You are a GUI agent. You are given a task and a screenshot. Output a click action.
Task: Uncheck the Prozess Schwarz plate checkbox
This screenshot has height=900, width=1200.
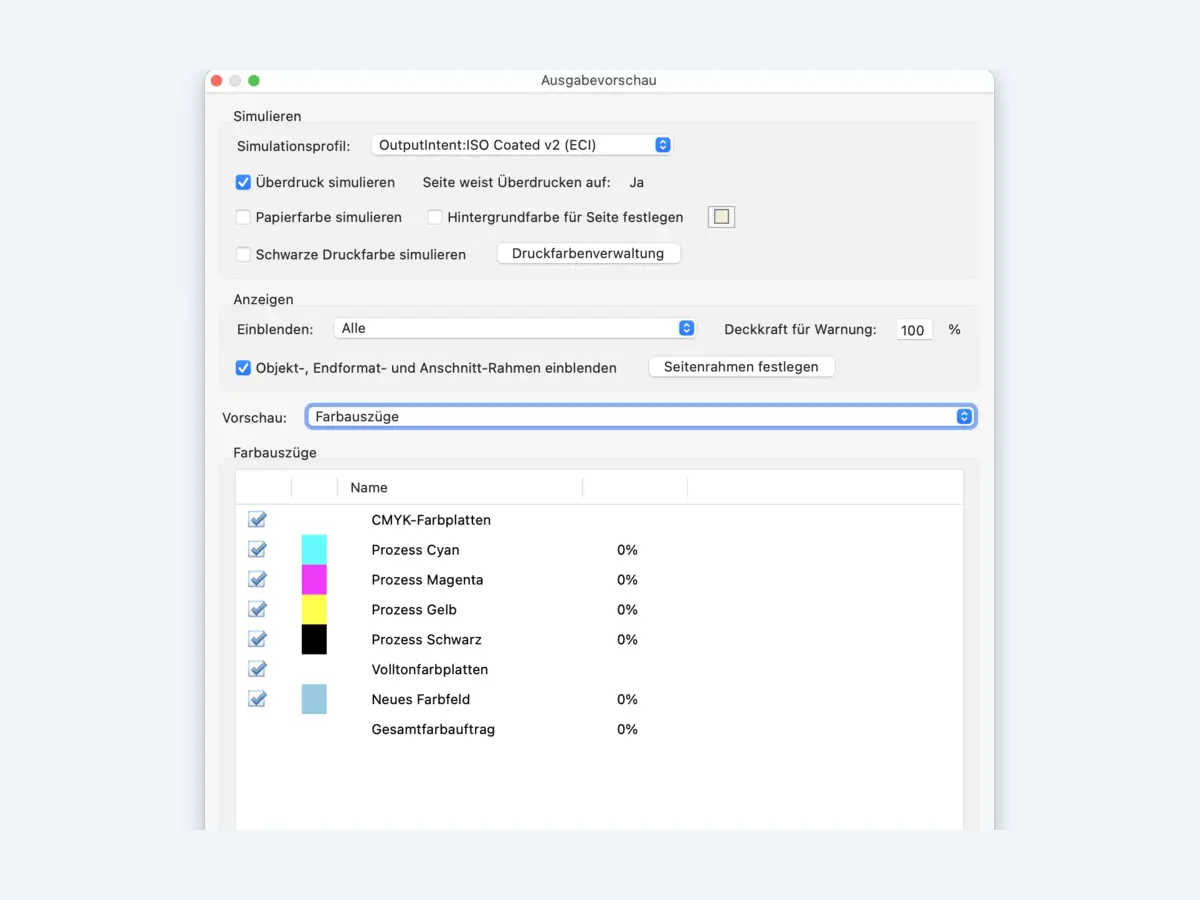pos(257,640)
